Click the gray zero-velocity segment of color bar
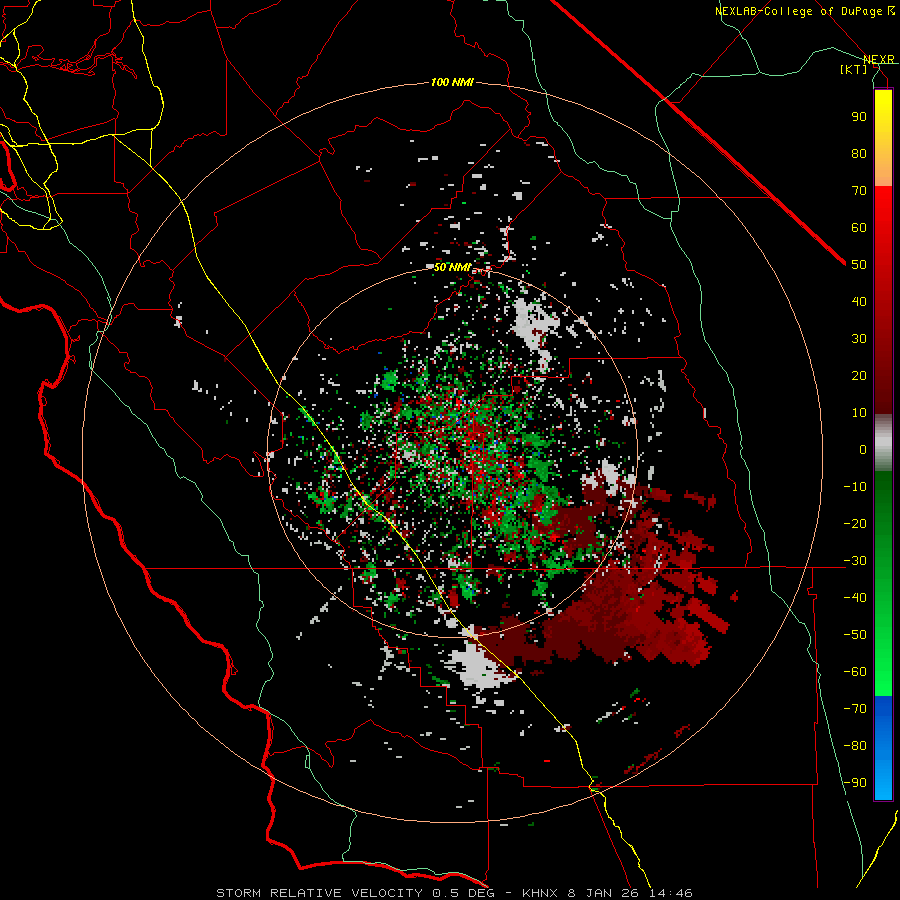 point(883,443)
